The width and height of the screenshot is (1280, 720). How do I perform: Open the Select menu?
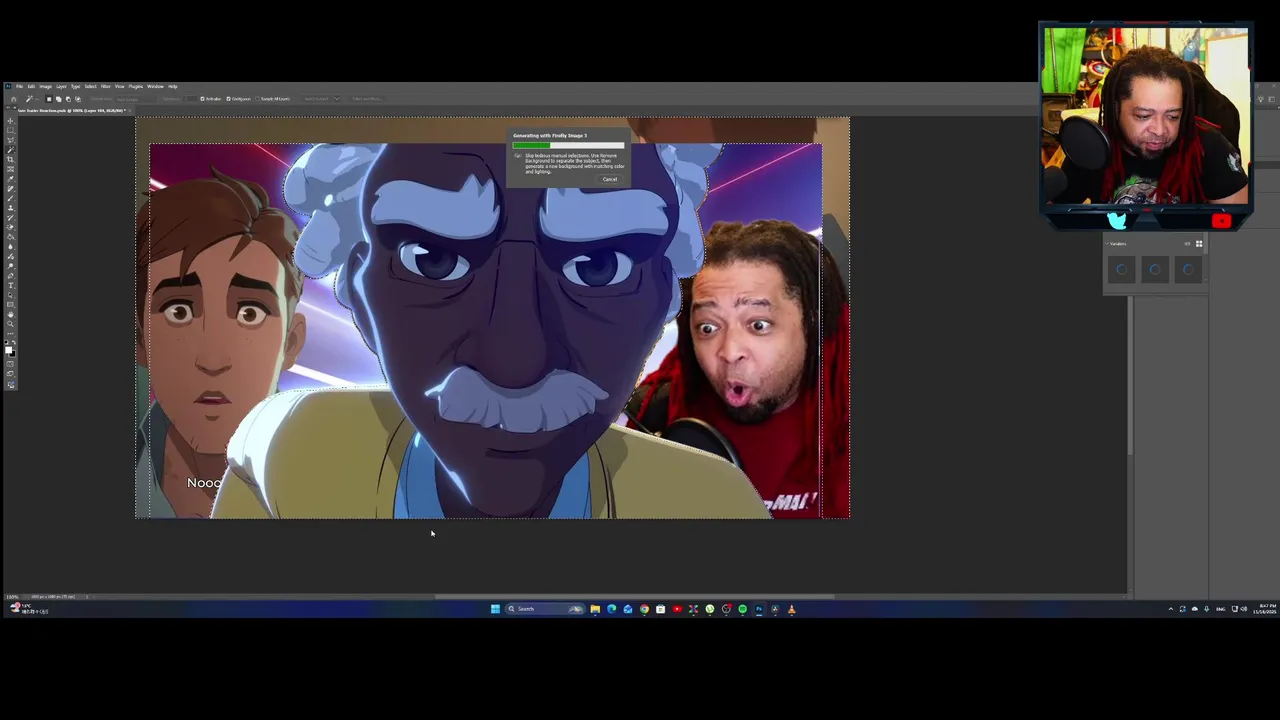click(x=91, y=86)
